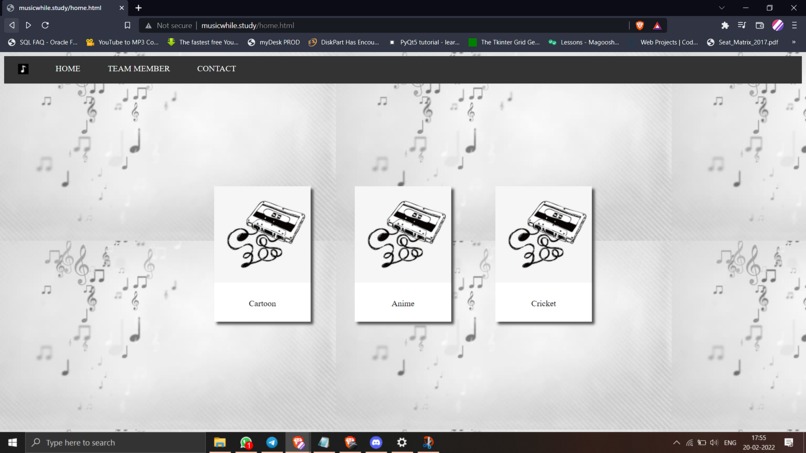Viewport: 806px width, 453px height.
Task: Open the tab search dropdown arrow
Action: [722, 8]
